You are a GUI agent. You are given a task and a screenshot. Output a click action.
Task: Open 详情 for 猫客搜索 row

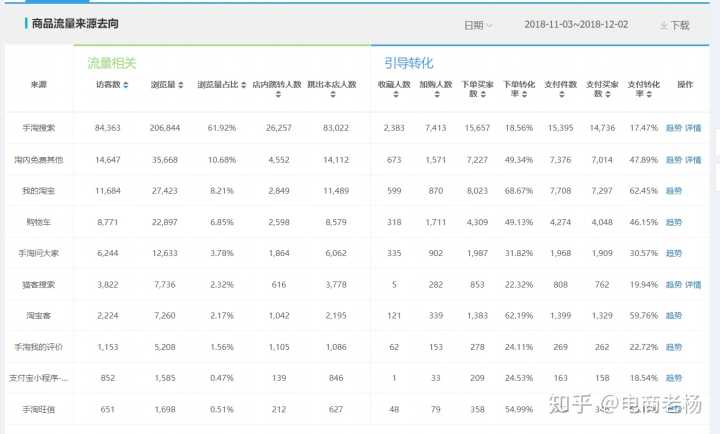click(693, 284)
